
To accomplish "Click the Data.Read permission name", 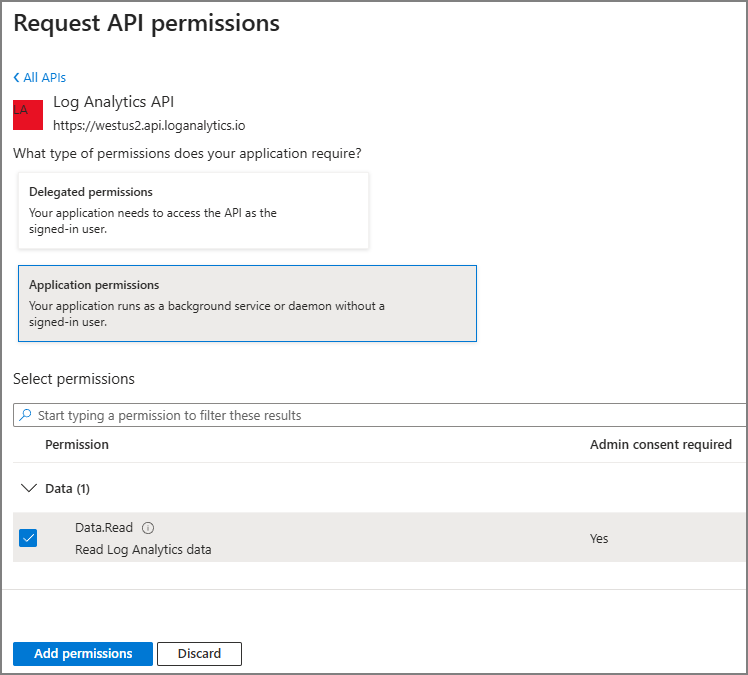I will [x=104, y=528].
